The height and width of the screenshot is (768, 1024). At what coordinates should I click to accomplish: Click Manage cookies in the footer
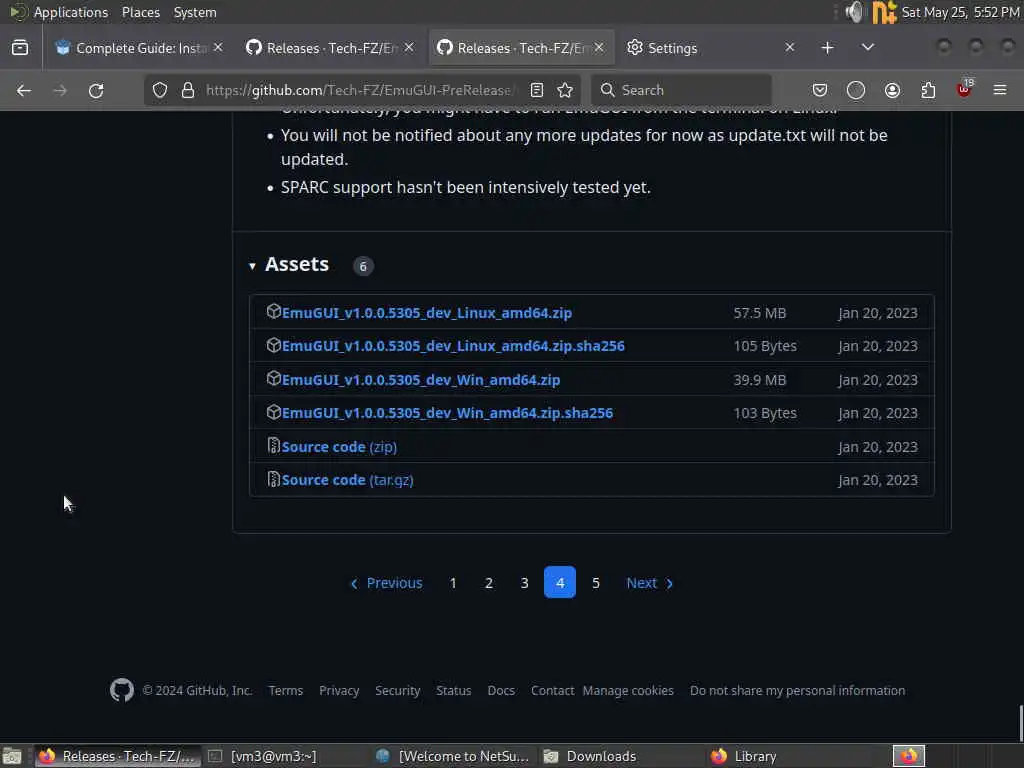[x=628, y=690]
